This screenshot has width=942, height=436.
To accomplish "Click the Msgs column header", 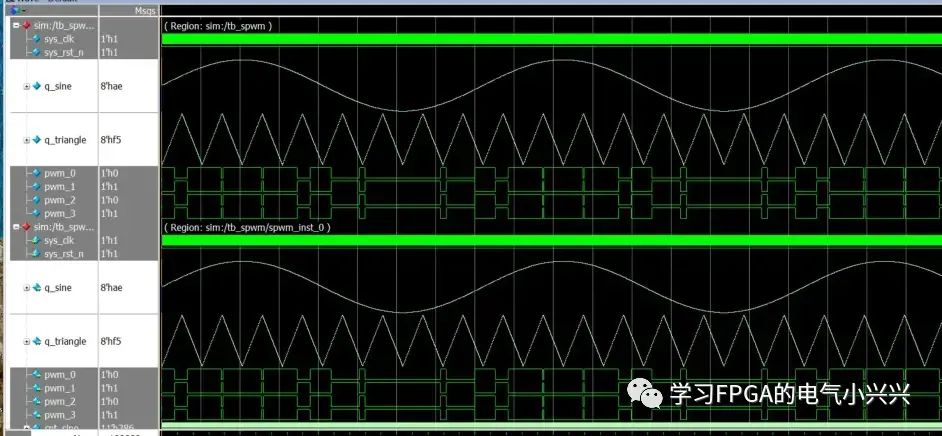I will click(x=145, y=11).
